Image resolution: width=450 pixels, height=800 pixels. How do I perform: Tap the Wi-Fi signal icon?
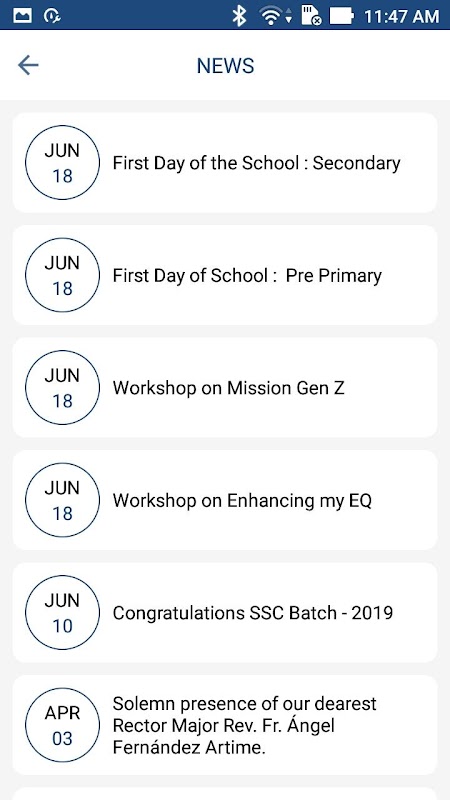click(276, 15)
